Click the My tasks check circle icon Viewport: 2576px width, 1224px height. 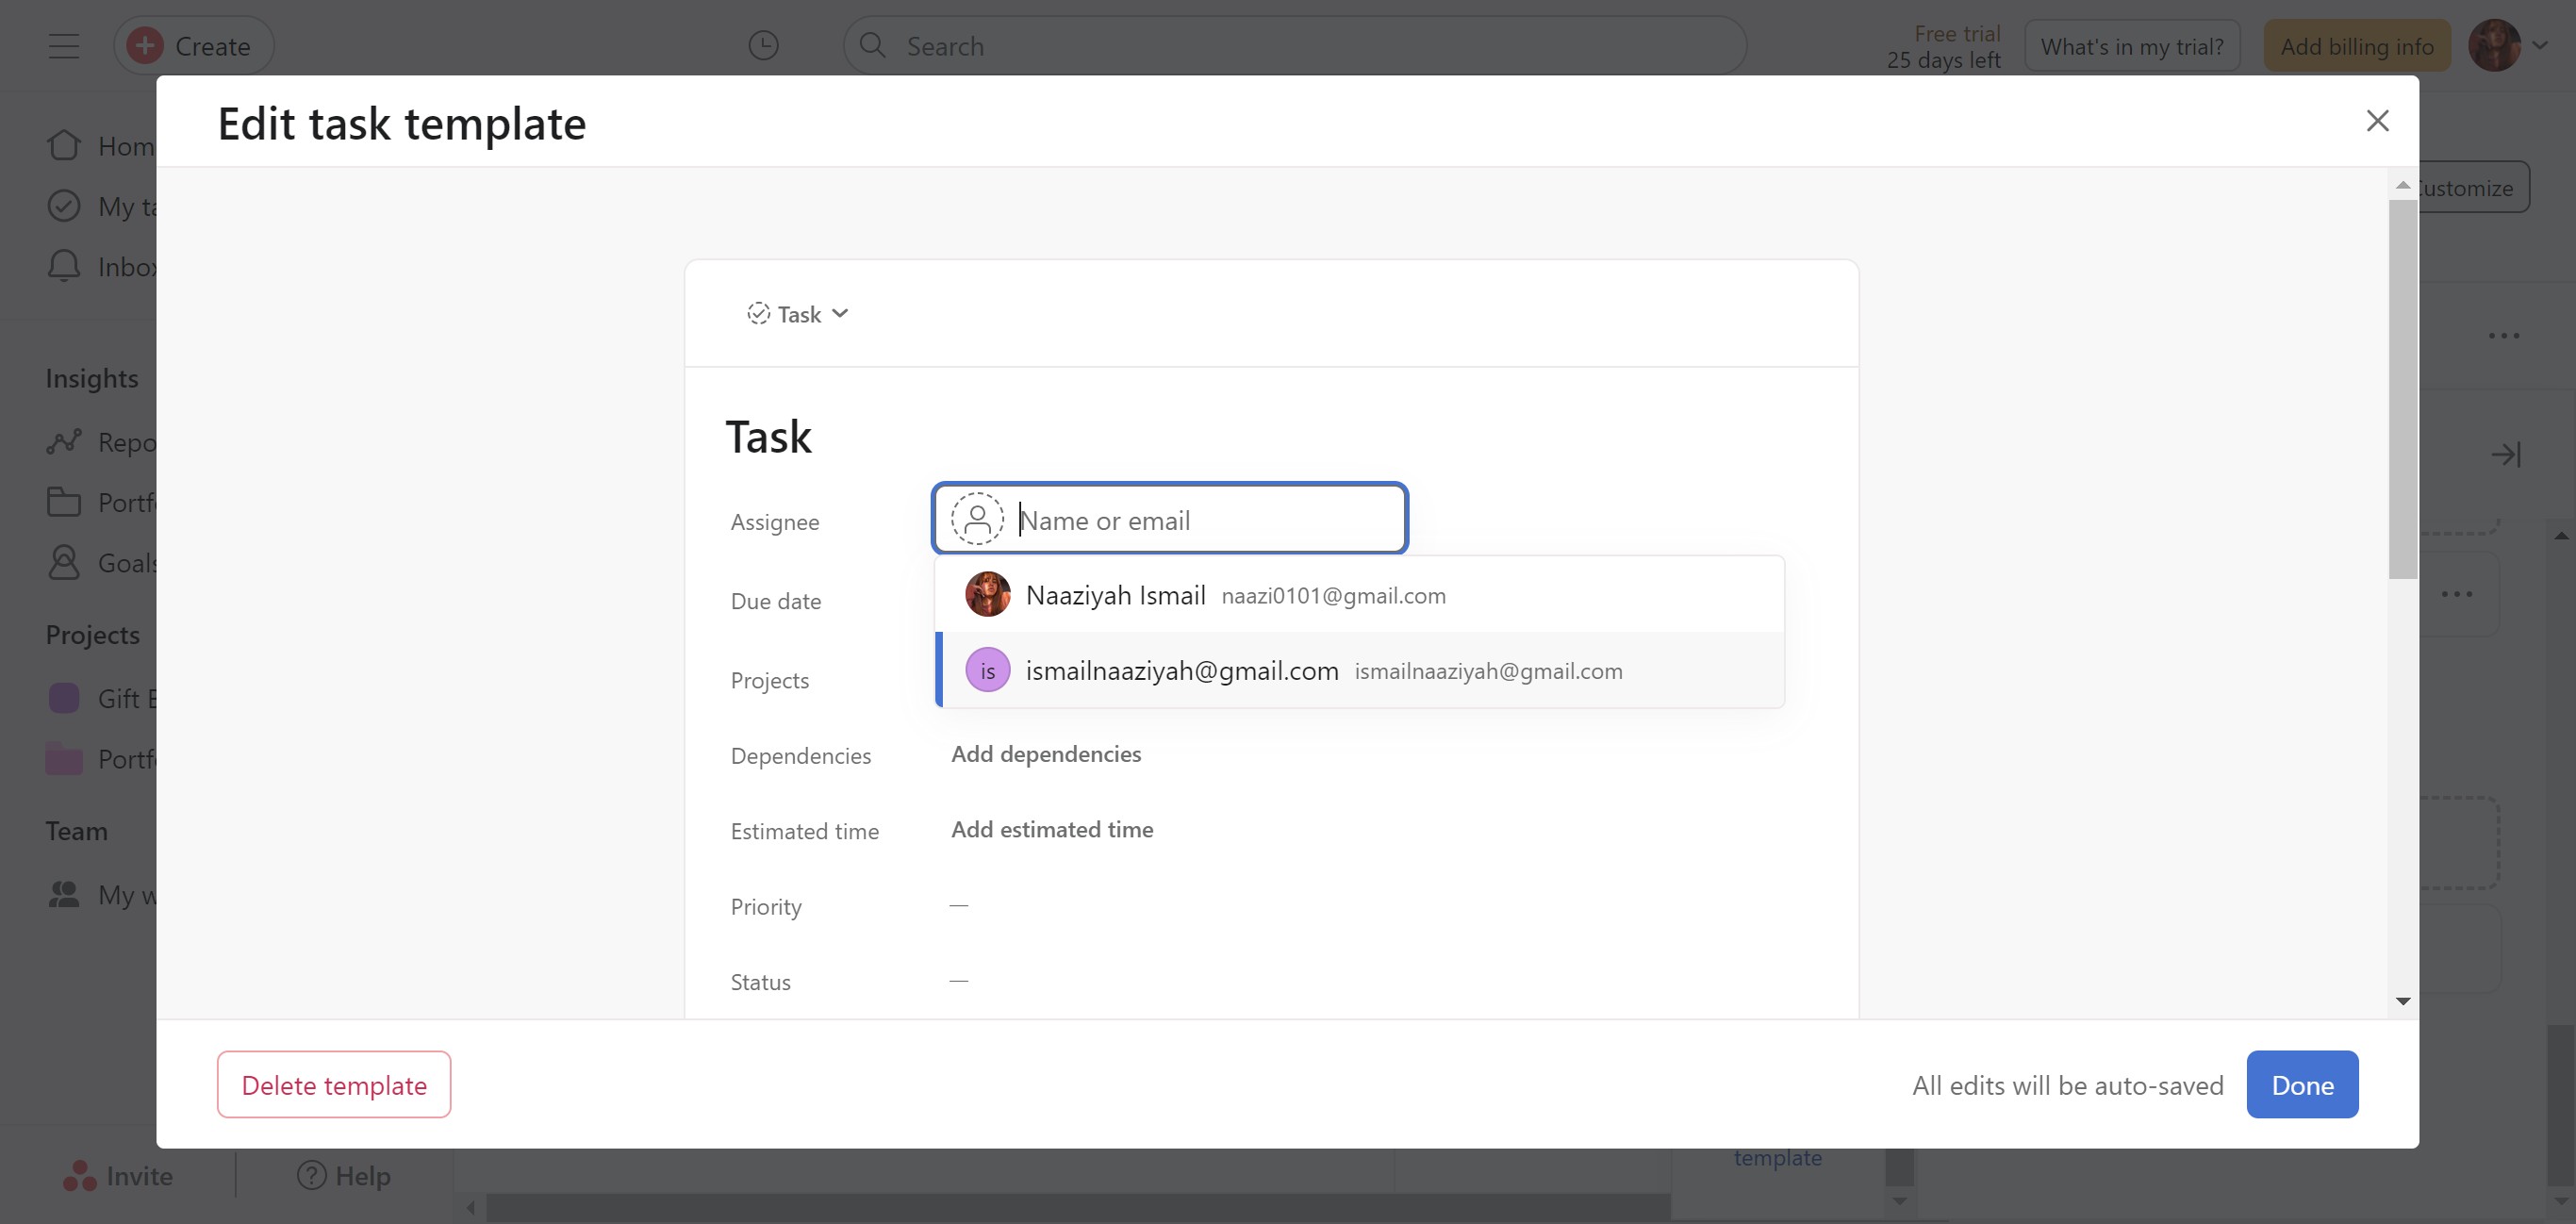(64, 206)
